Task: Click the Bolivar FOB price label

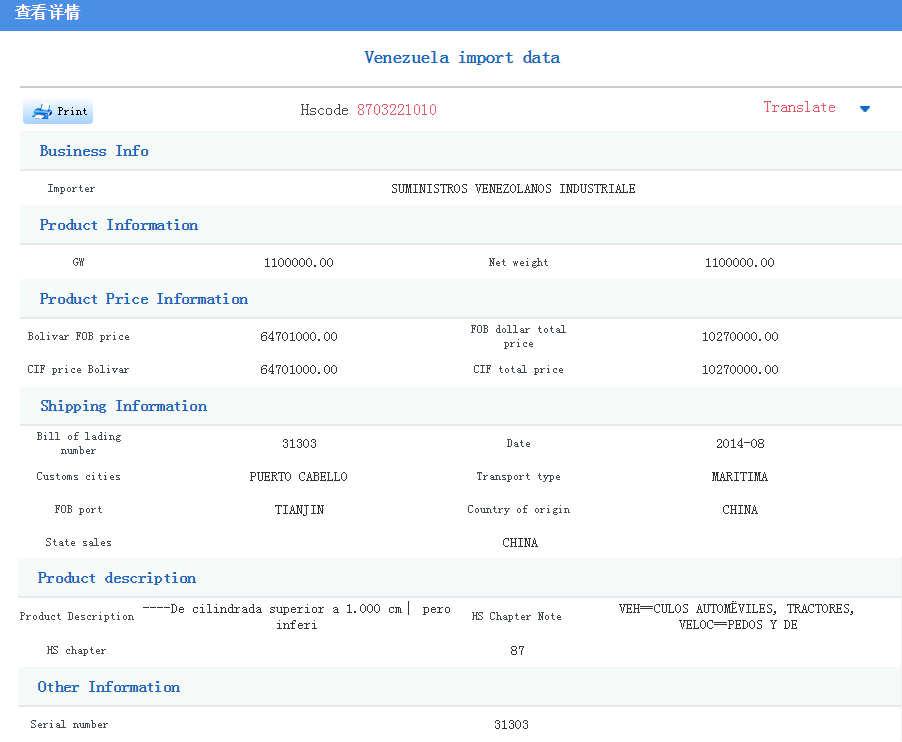Action: [x=78, y=336]
